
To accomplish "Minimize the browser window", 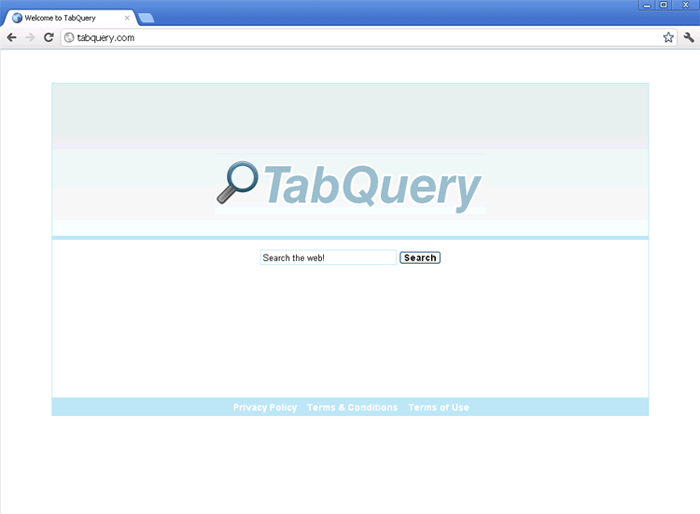I will pos(646,5).
